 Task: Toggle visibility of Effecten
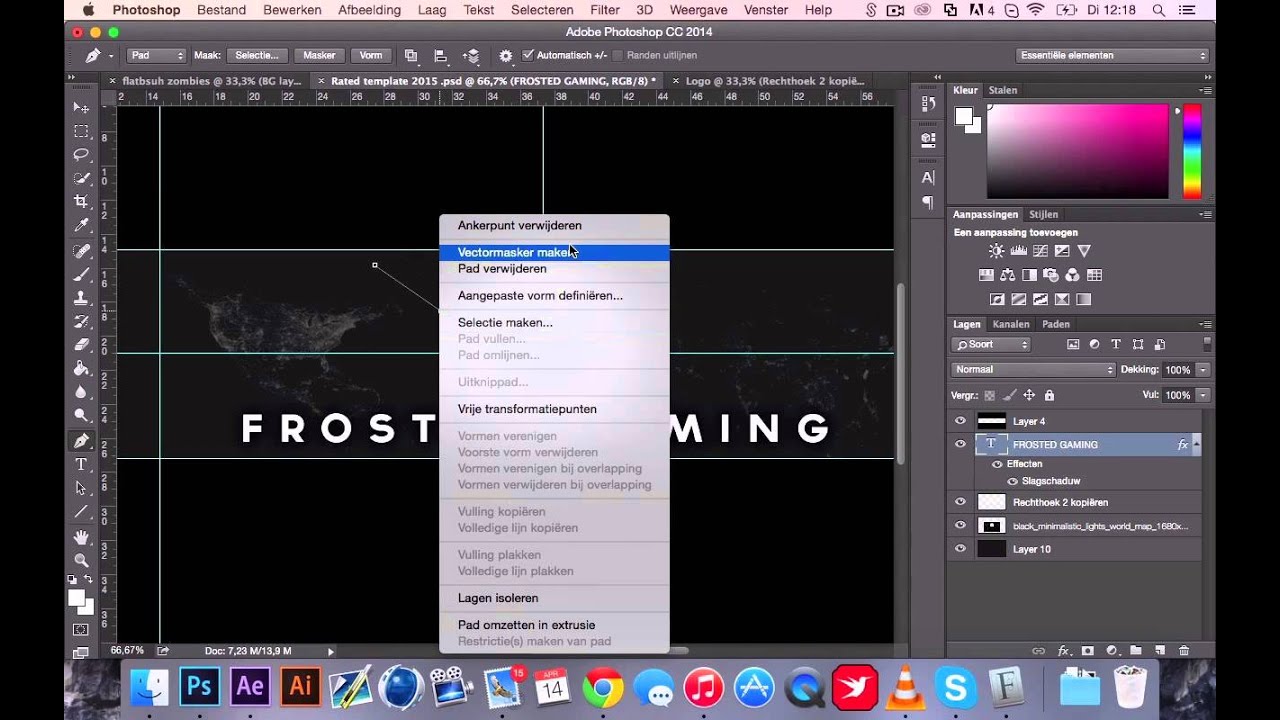click(x=997, y=464)
